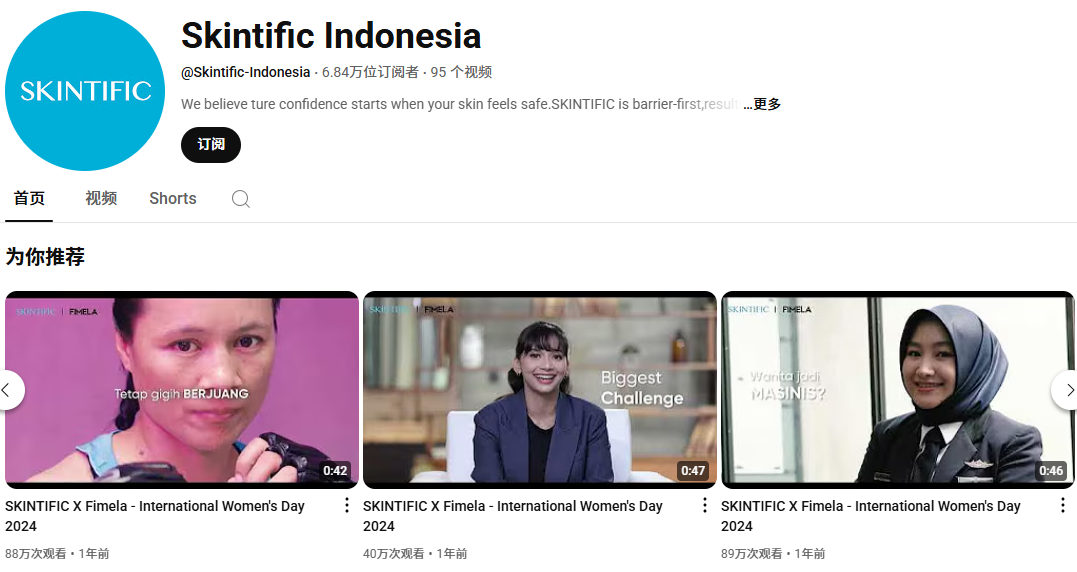Open more options menu for third video

click(1062, 506)
